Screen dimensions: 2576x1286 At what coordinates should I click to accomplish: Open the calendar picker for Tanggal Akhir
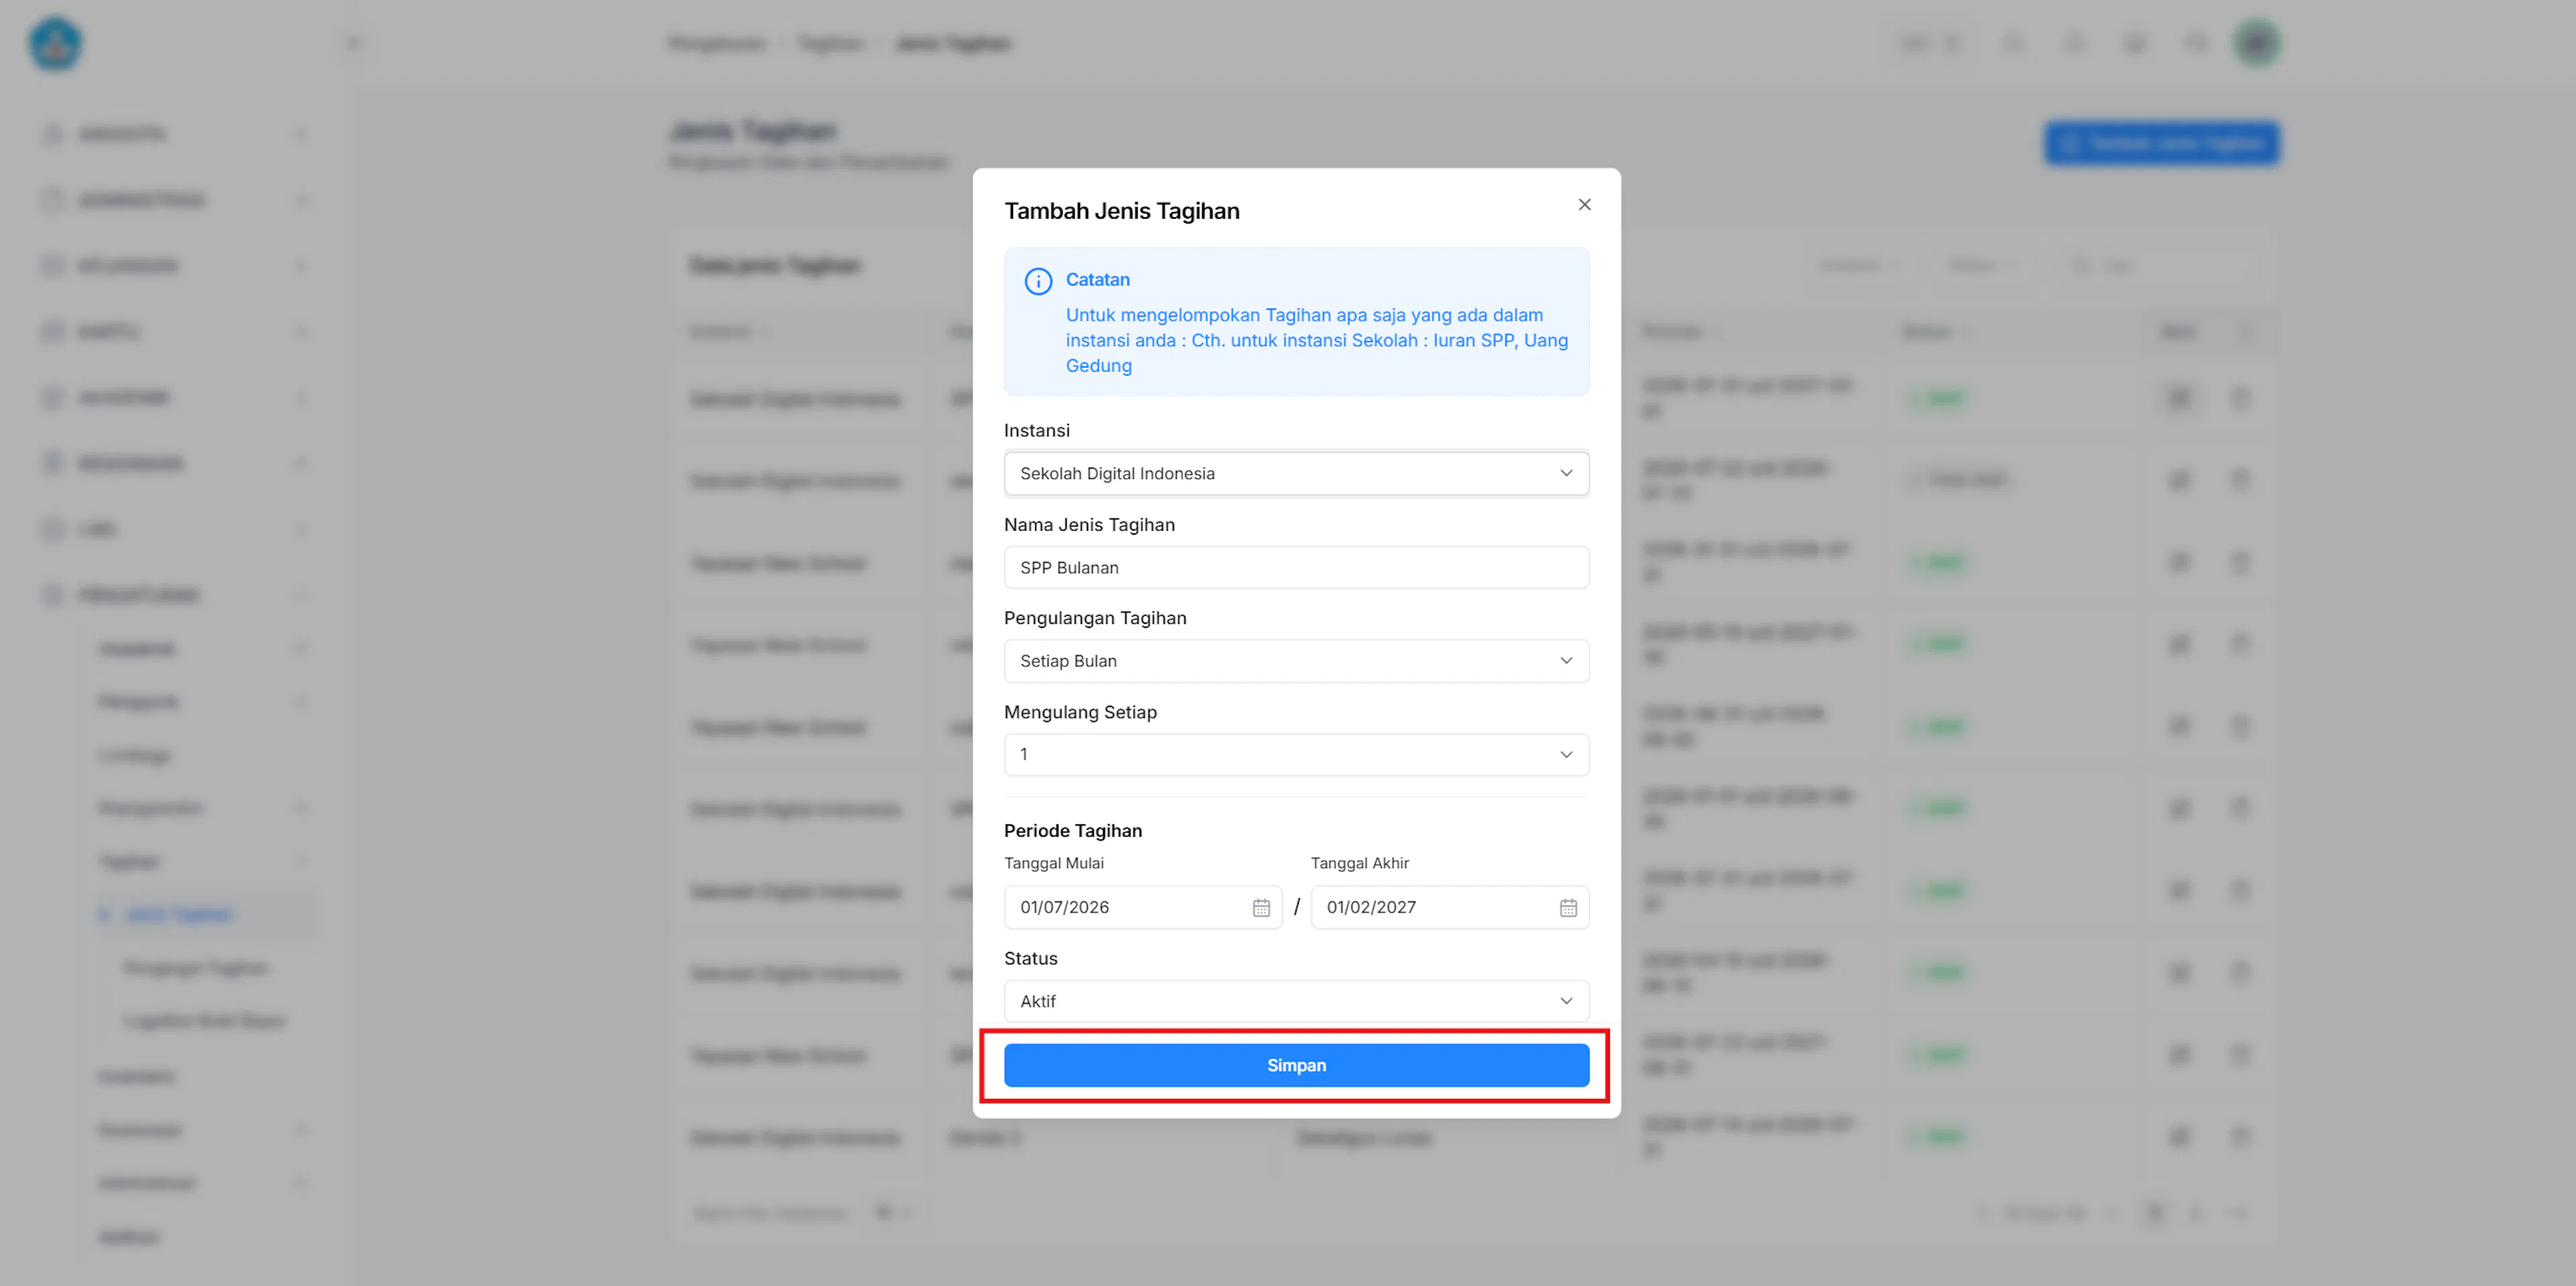[x=1568, y=907]
